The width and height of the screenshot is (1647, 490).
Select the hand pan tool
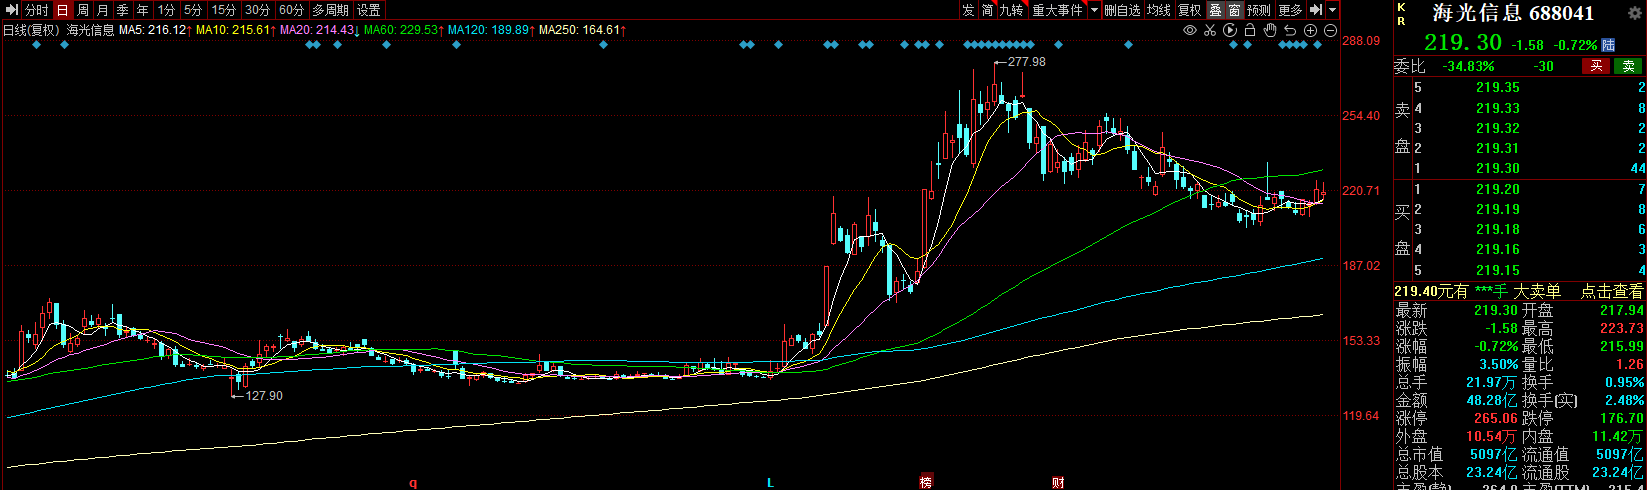point(1270,30)
